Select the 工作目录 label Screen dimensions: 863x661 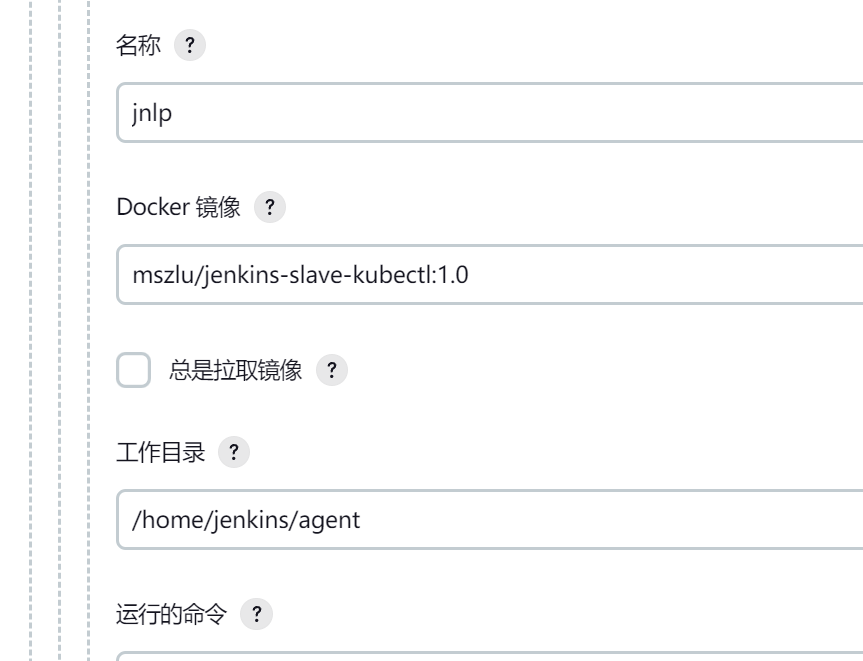click(x=161, y=452)
